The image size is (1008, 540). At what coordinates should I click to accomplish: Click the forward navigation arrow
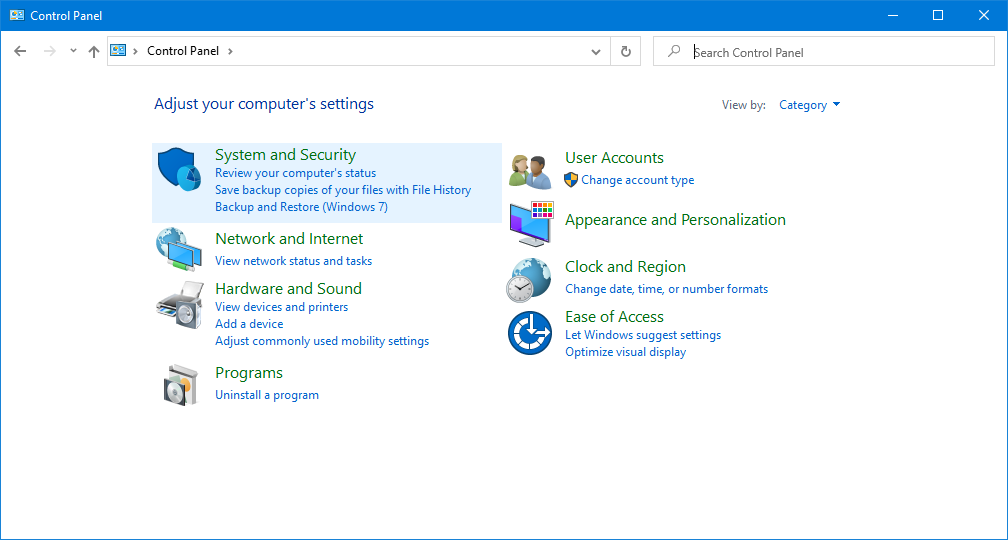click(x=50, y=51)
